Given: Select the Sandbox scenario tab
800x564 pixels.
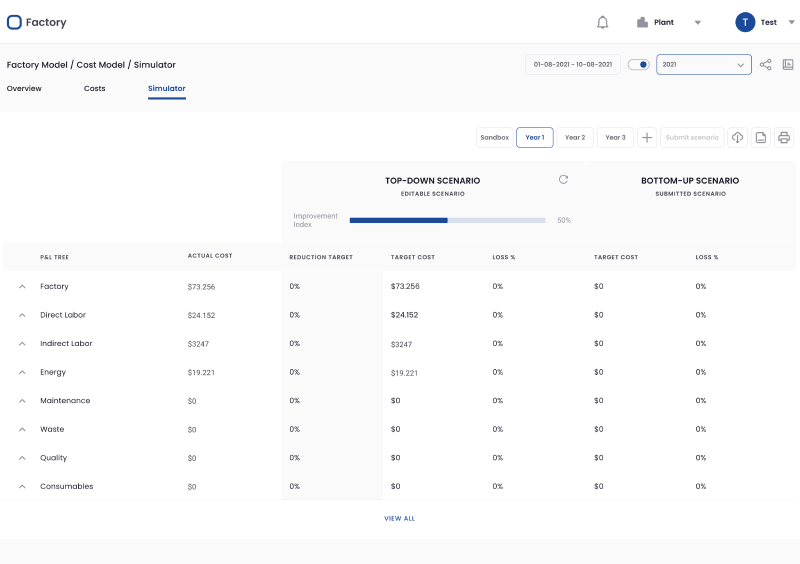Looking at the screenshot, I should coord(494,137).
